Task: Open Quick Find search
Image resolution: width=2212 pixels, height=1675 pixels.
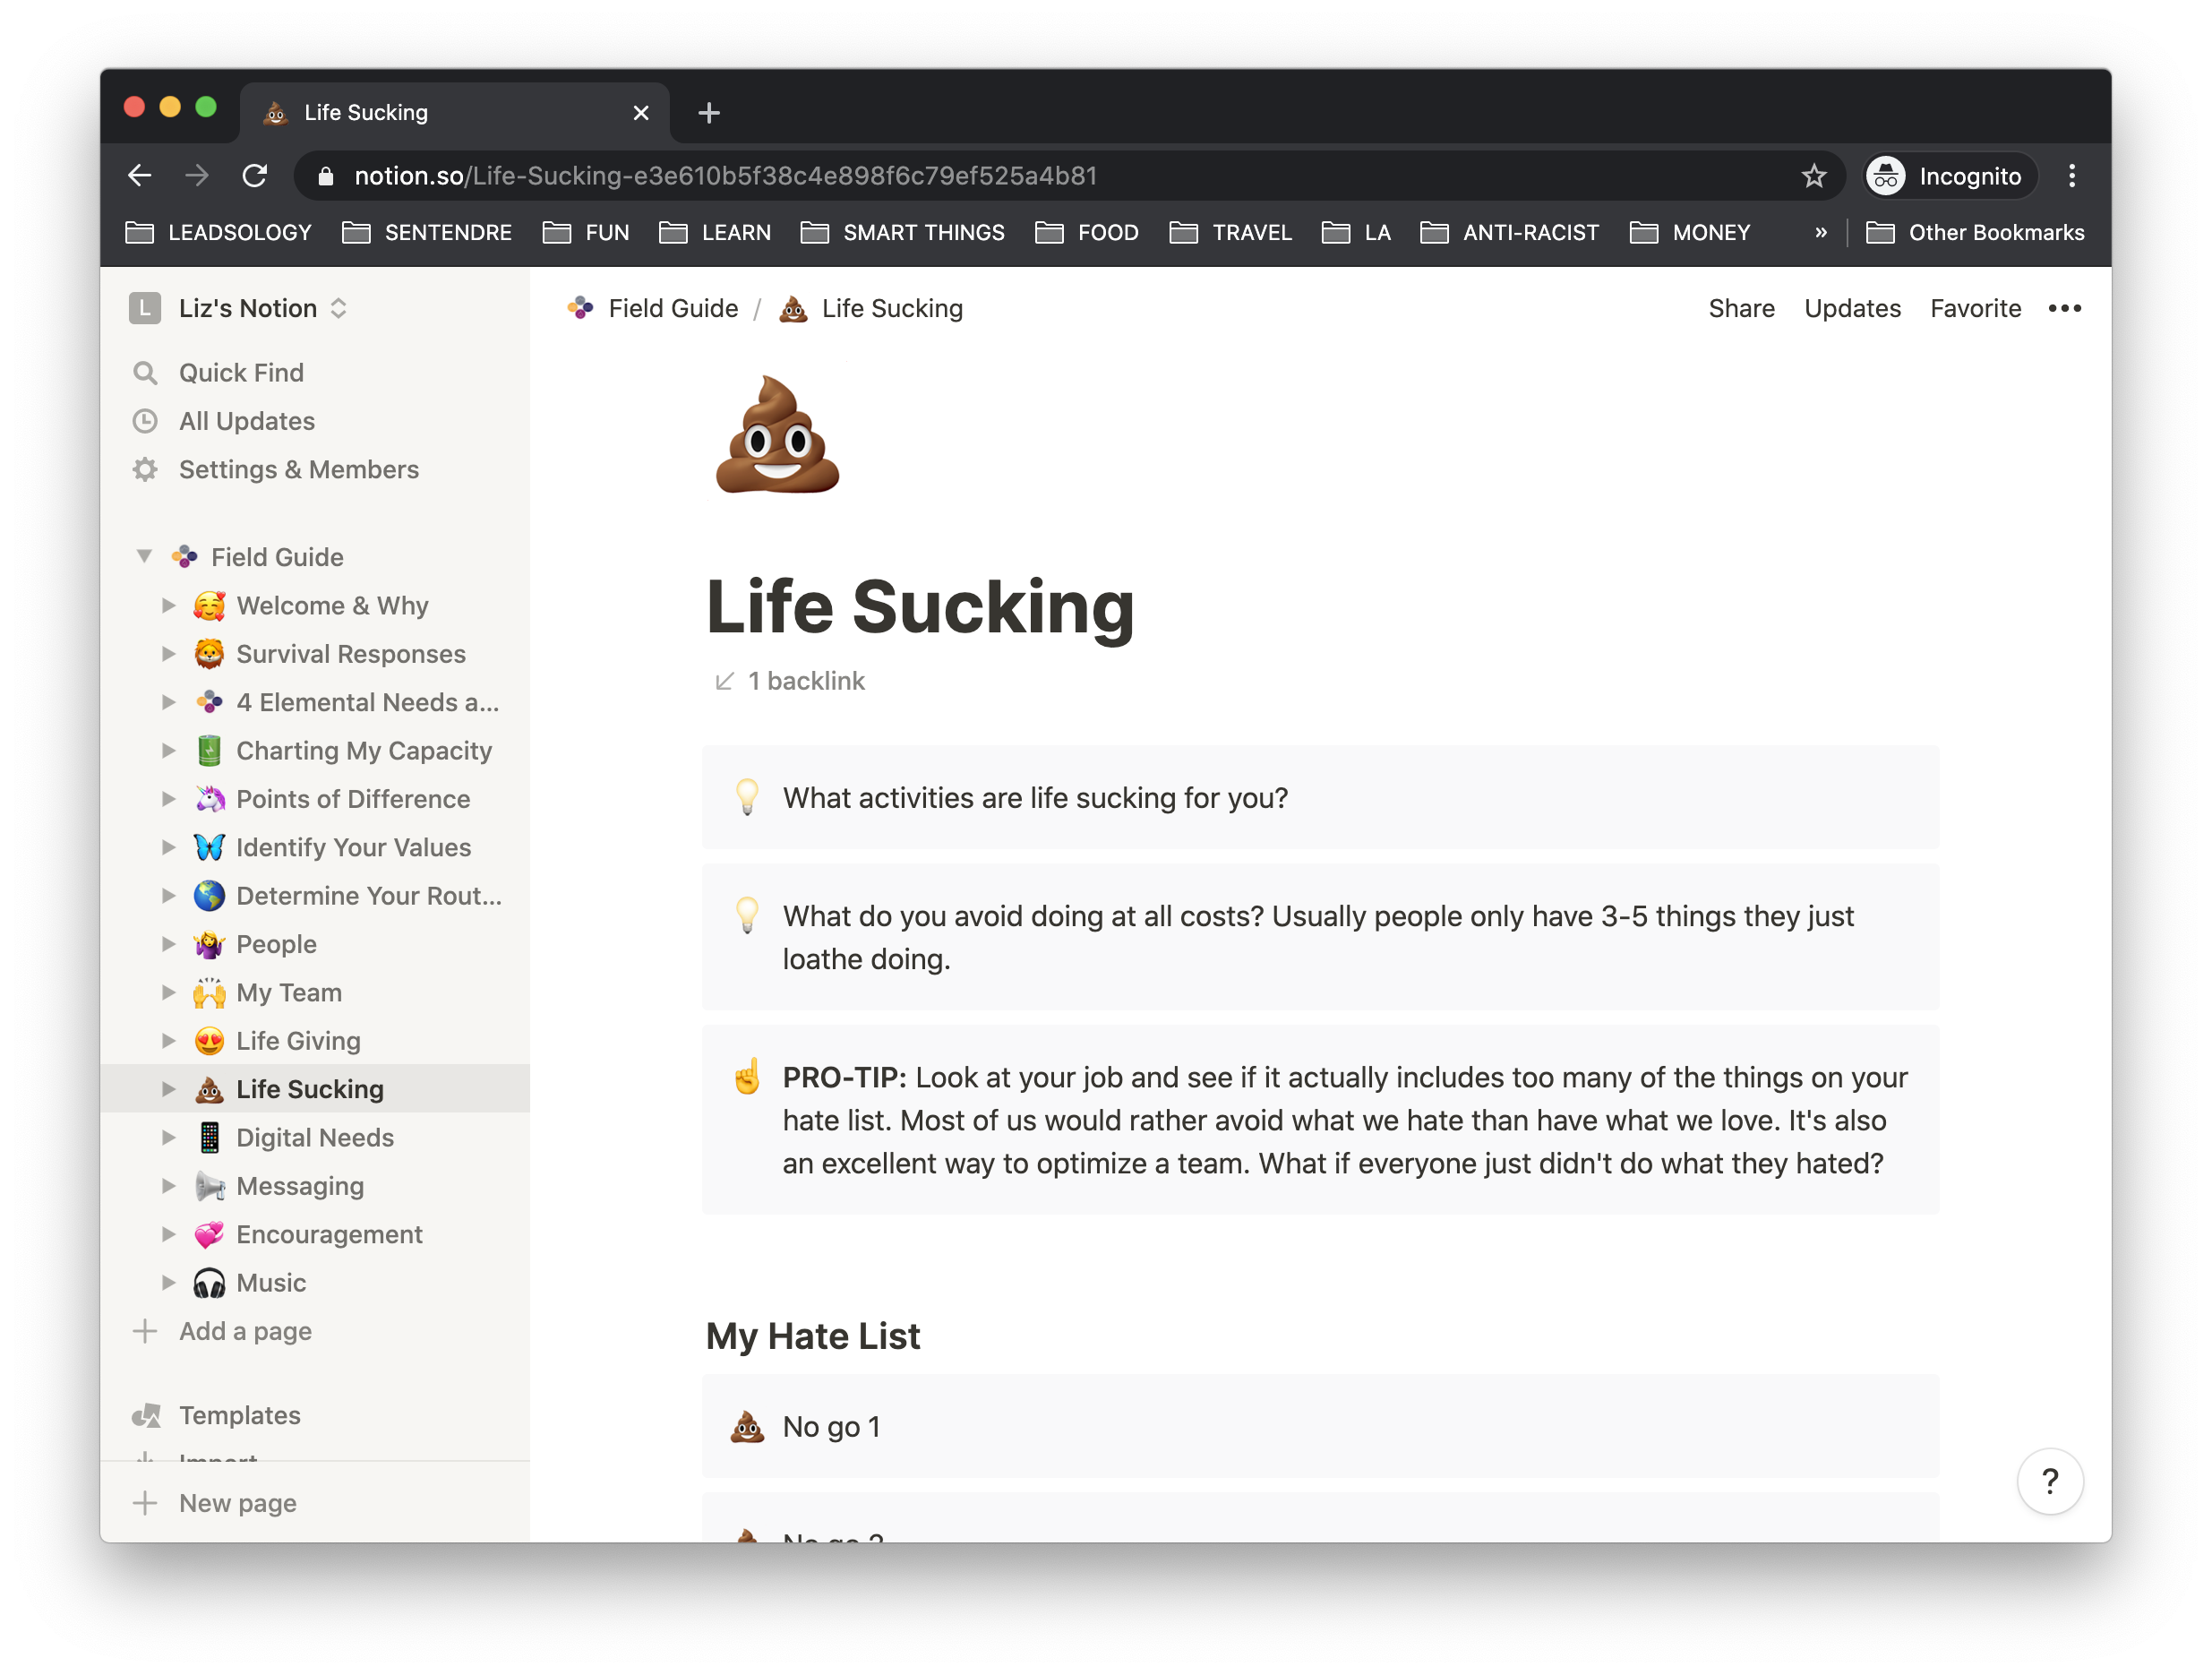Action: tap(240, 372)
